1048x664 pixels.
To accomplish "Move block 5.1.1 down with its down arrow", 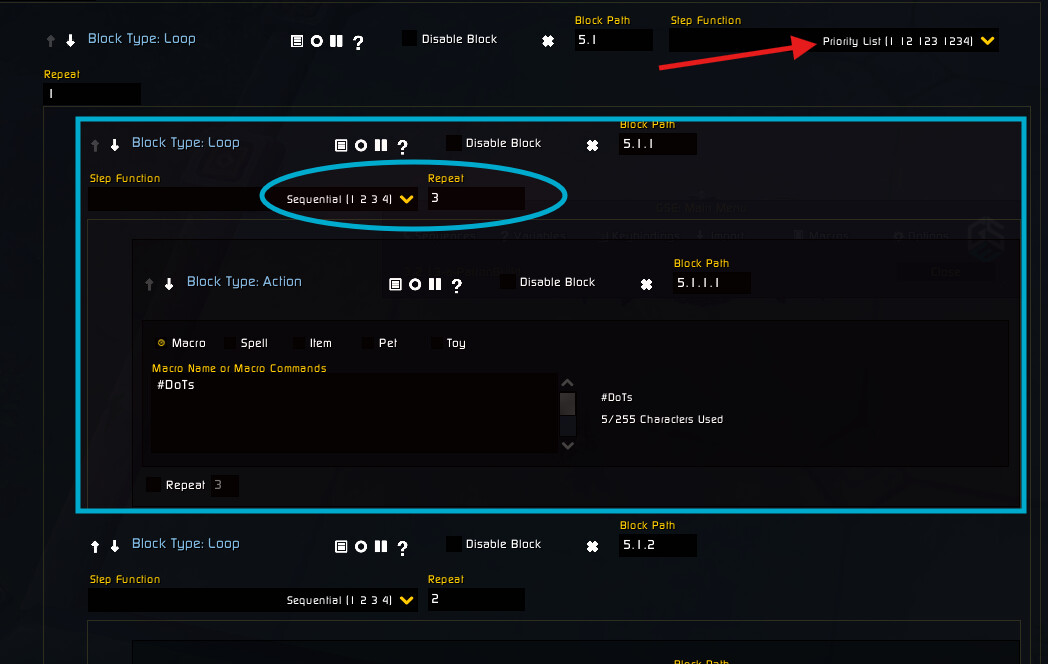I will 115,145.
